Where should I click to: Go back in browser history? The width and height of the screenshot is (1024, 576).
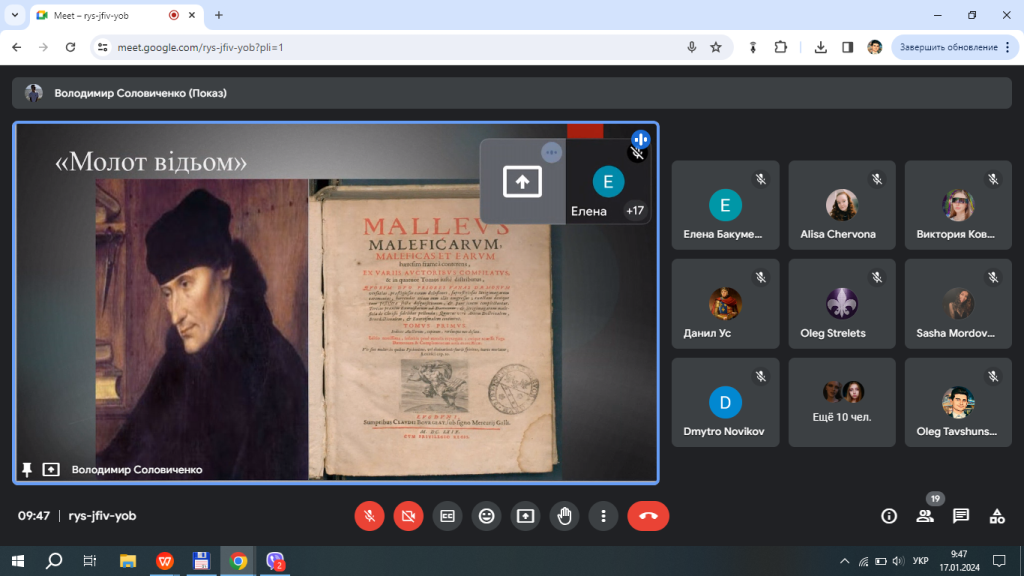coord(16,47)
